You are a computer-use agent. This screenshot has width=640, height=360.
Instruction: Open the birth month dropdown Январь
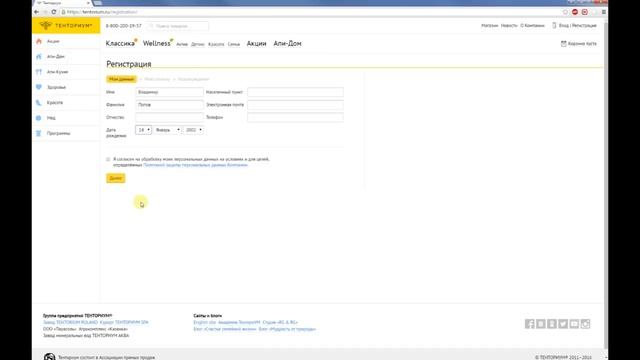[x=167, y=130]
